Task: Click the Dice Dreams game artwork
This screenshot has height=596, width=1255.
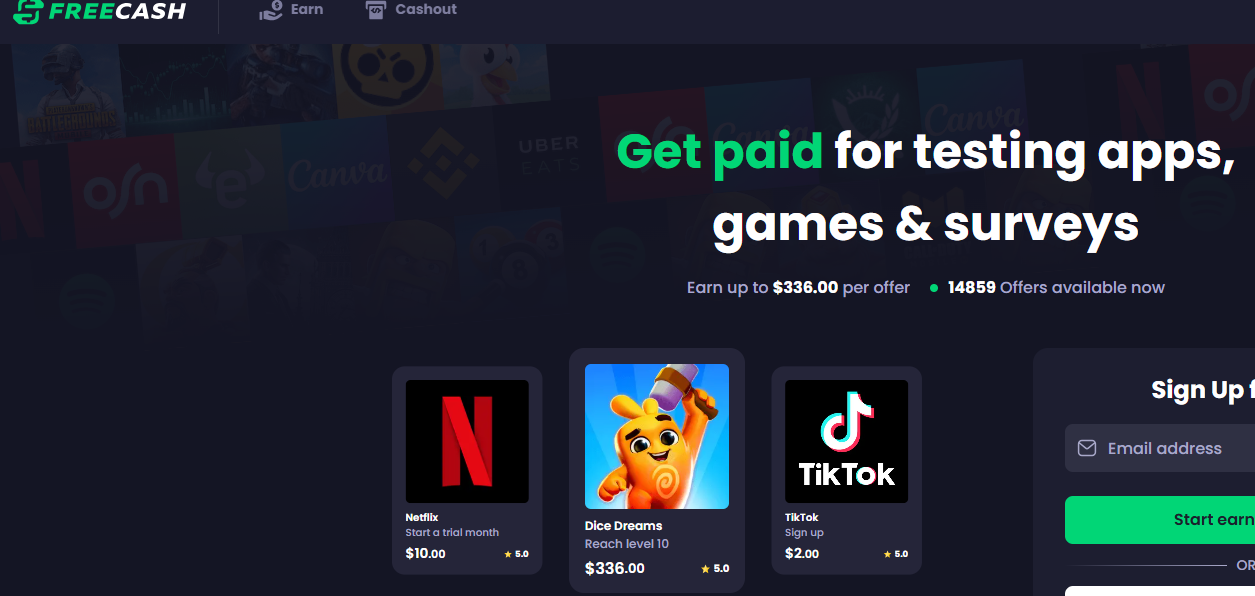Action: click(657, 436)
